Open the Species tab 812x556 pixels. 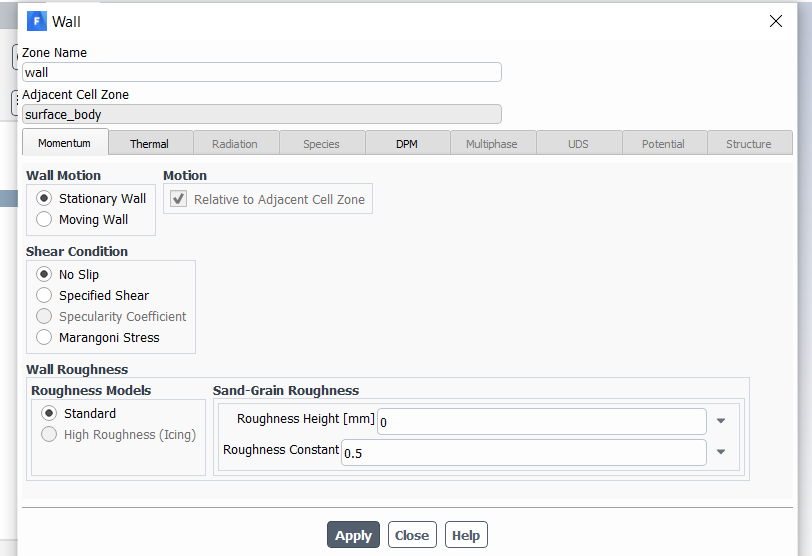[322, 143]
